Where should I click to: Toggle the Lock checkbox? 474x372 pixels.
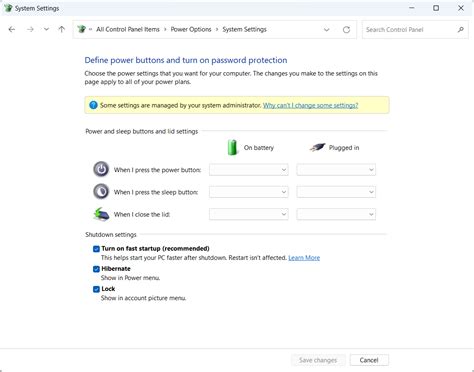coord(96,289)
